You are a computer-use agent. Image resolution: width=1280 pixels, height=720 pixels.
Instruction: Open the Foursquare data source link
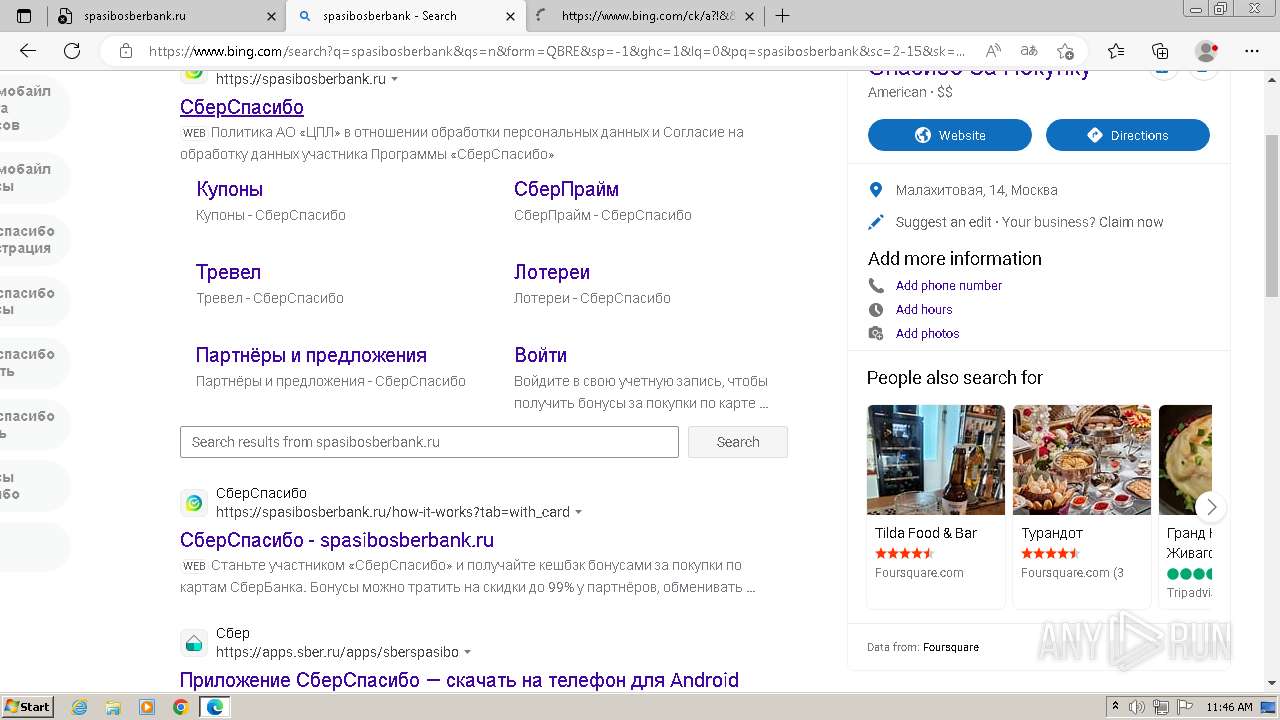tap(951, 647)
